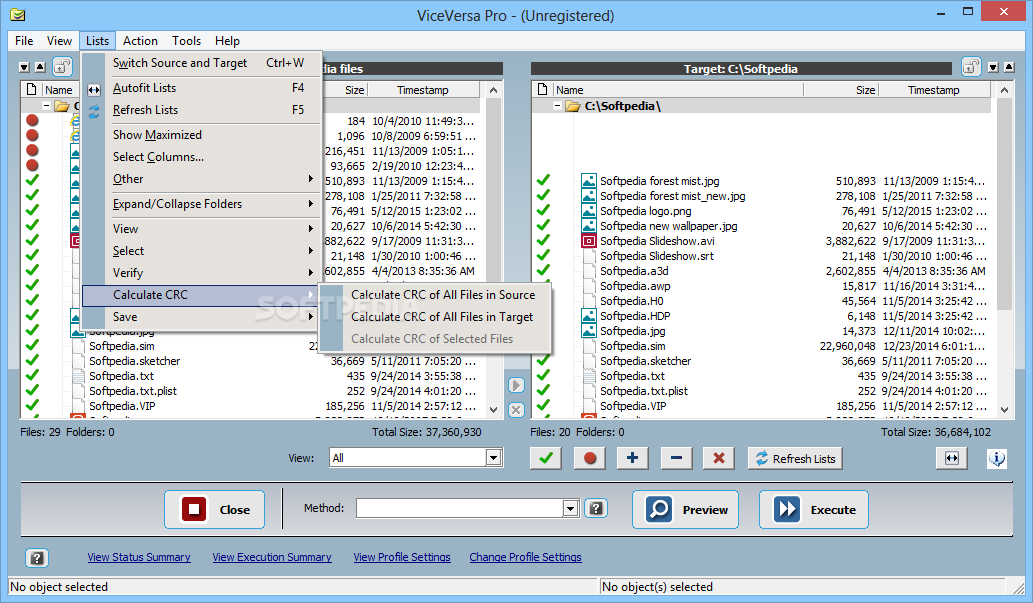Click the blue minus filter button

[x=676, y=458]
